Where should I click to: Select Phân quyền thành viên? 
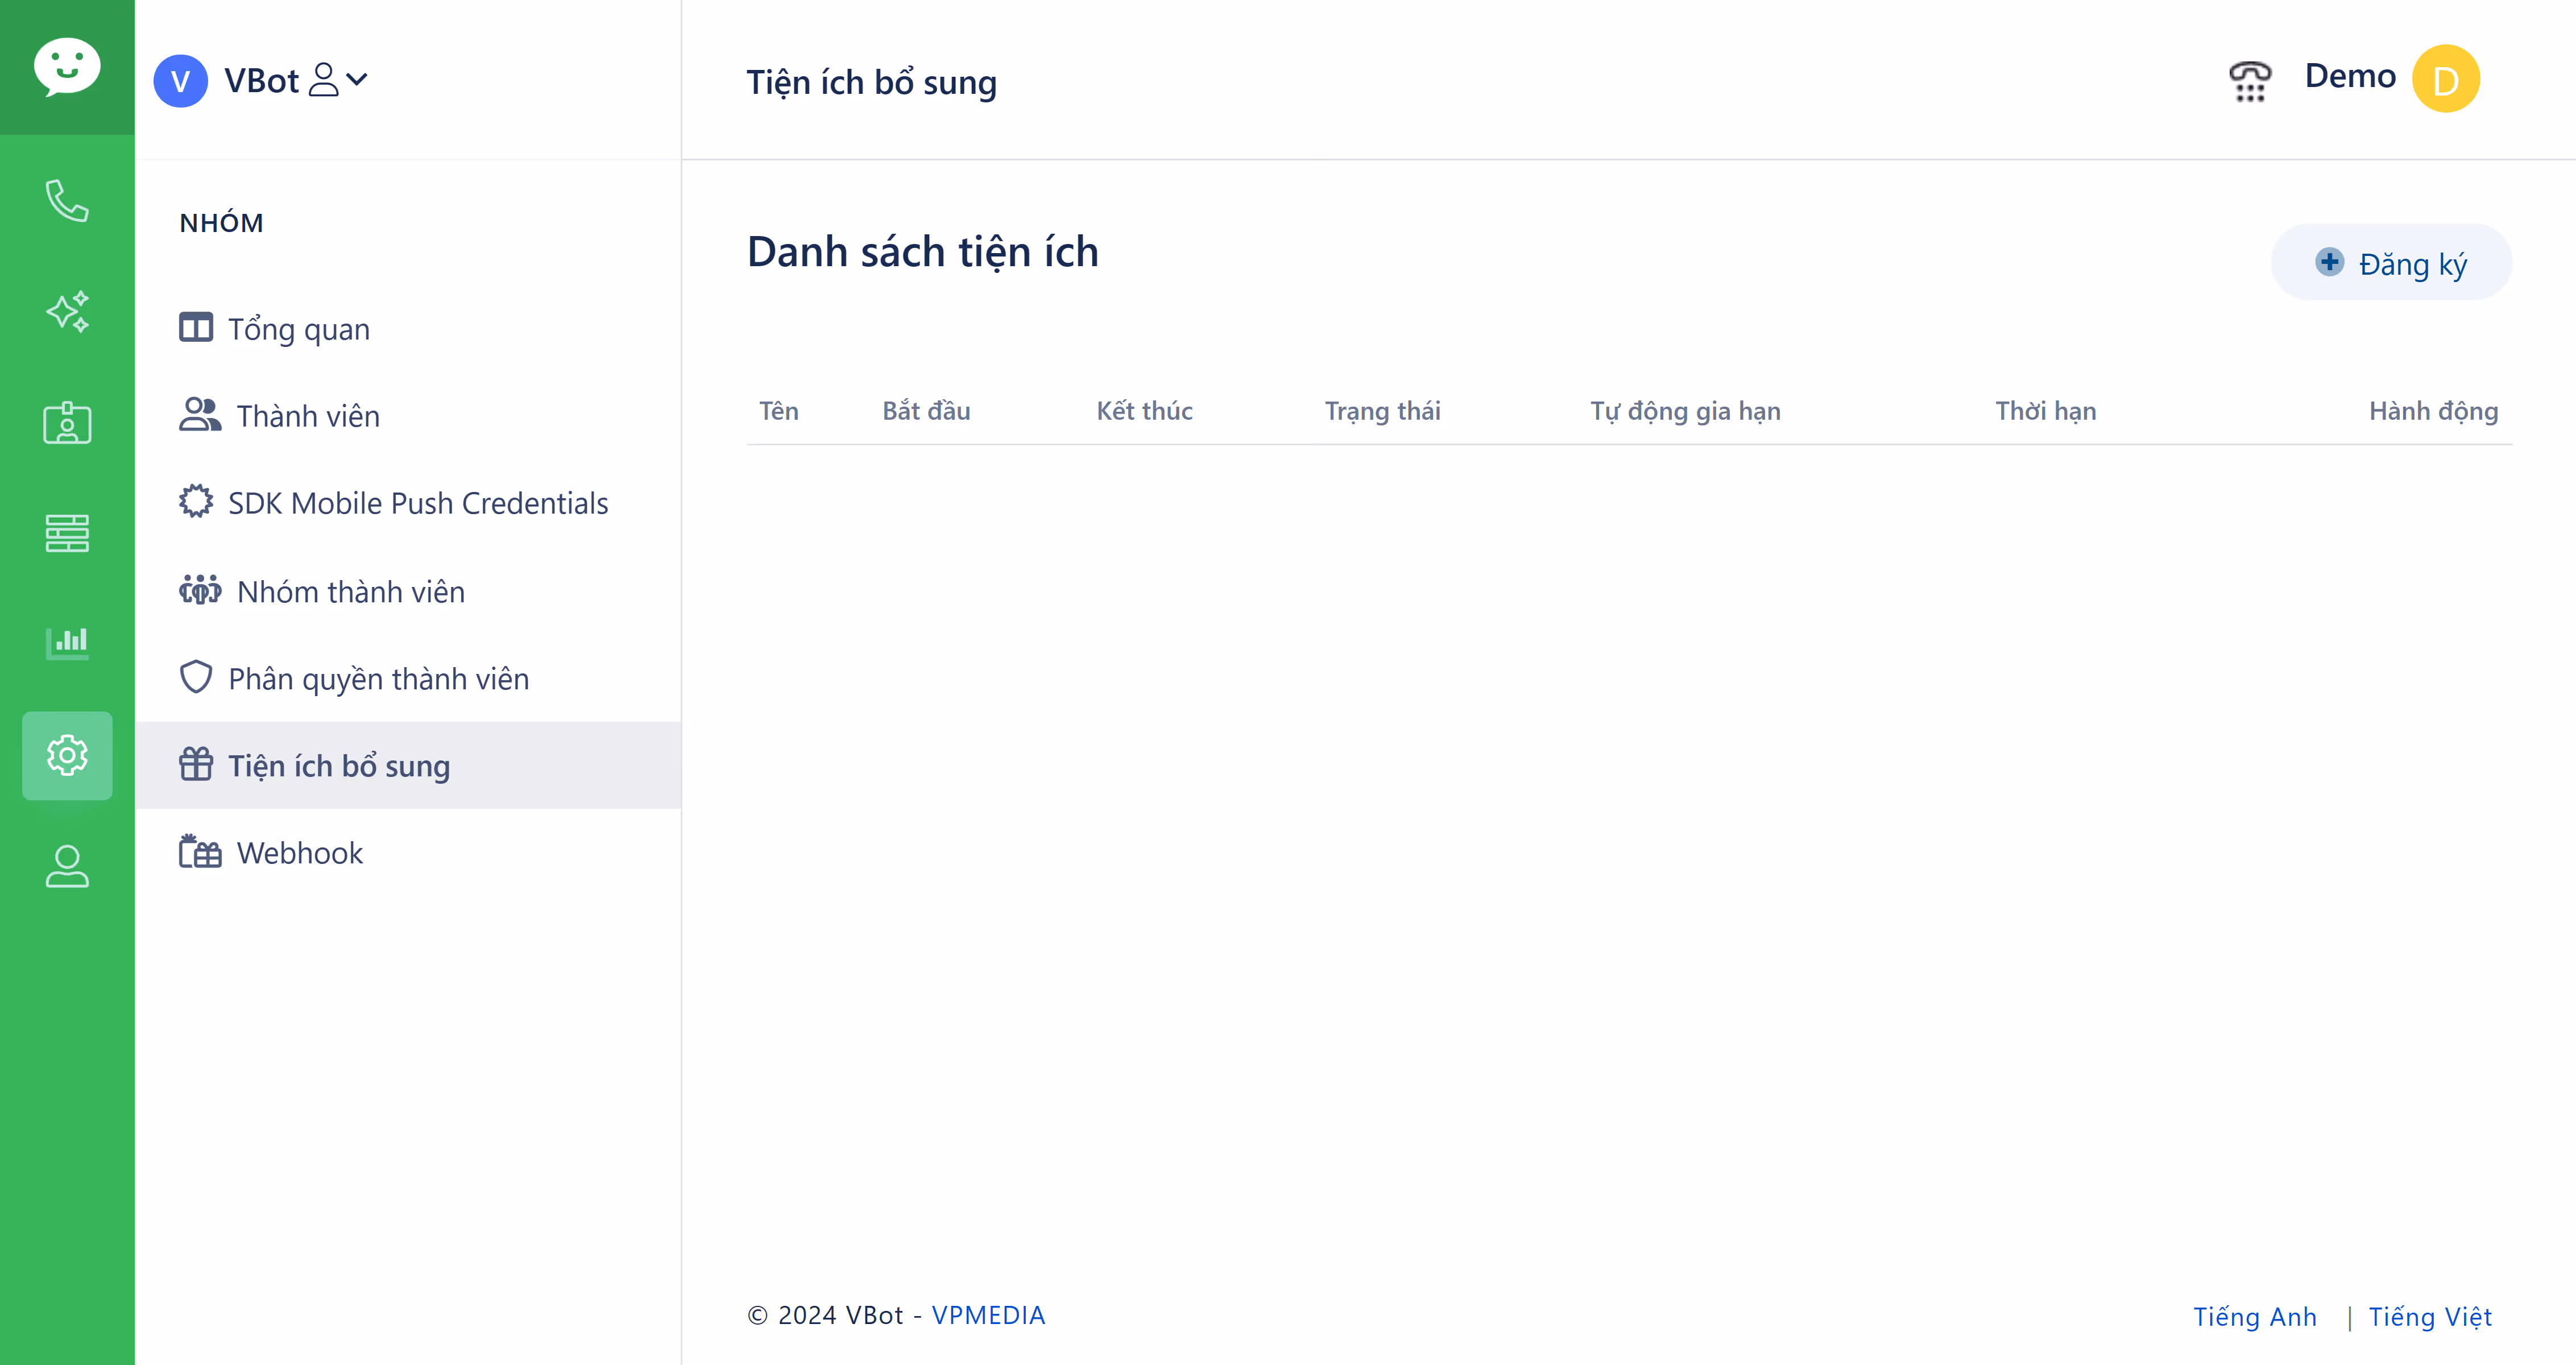click(x=378, y=679)
